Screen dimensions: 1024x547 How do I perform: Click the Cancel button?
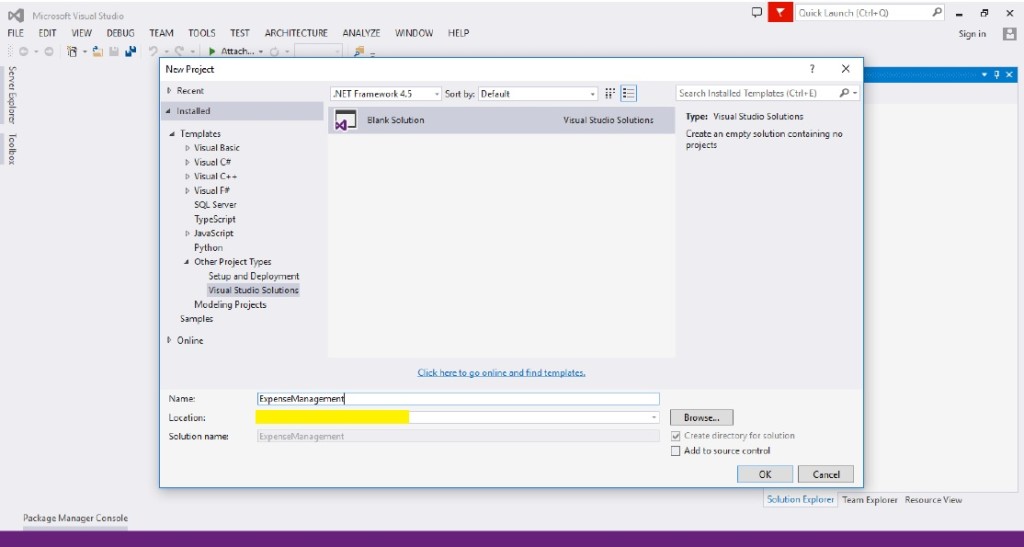pyautogui.click(x=826, y=475)
